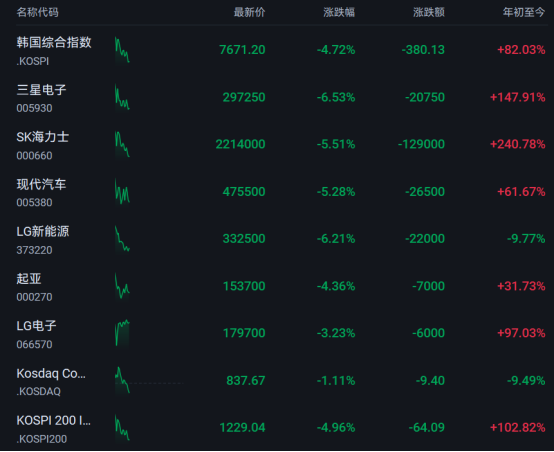
Task: Sort by 涨跌幅 column header
Action: coord(339,12)
